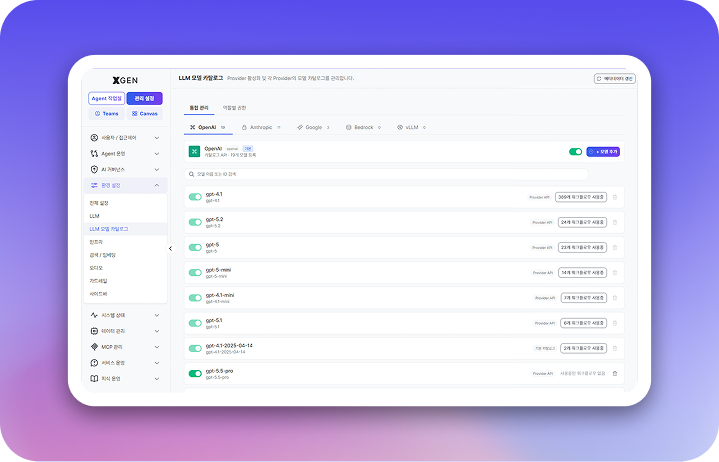The height and width of the screenshot is (462, 719).
Task: Open the second top tab beside integrated management
Action: 234,108
